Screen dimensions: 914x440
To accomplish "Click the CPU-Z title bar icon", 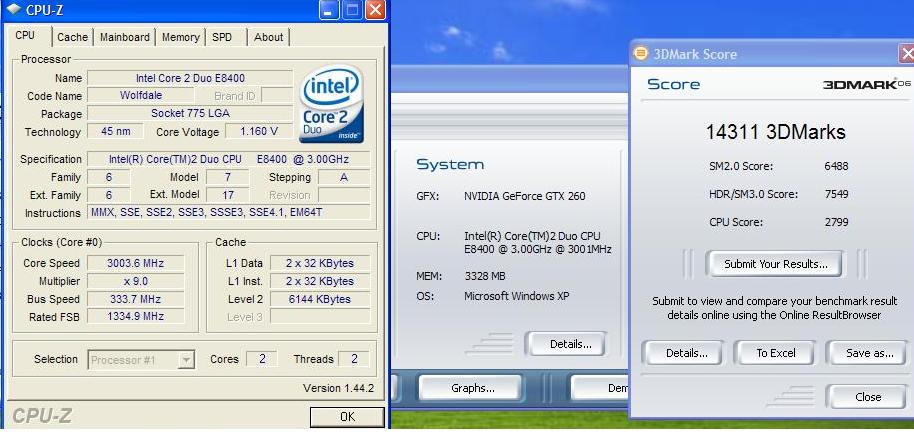I will tap(13, 11).
